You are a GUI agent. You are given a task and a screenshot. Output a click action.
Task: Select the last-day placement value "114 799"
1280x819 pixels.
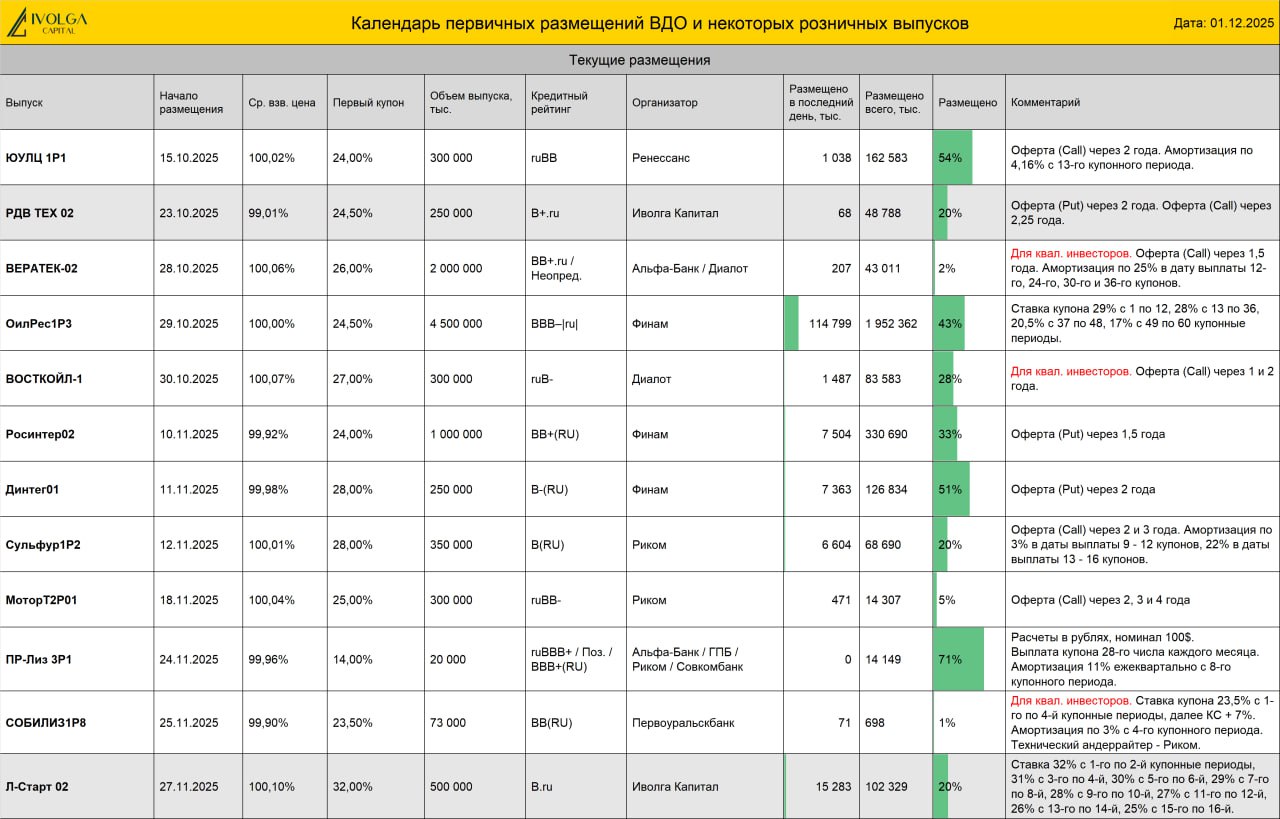click(830, 324)
